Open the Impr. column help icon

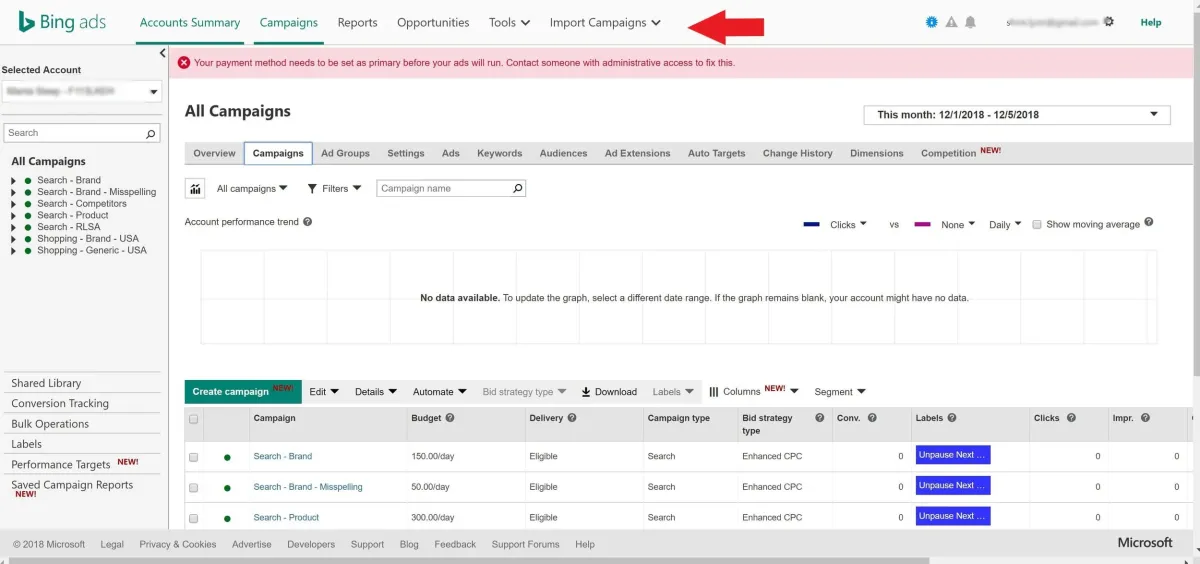point(1145,418)
